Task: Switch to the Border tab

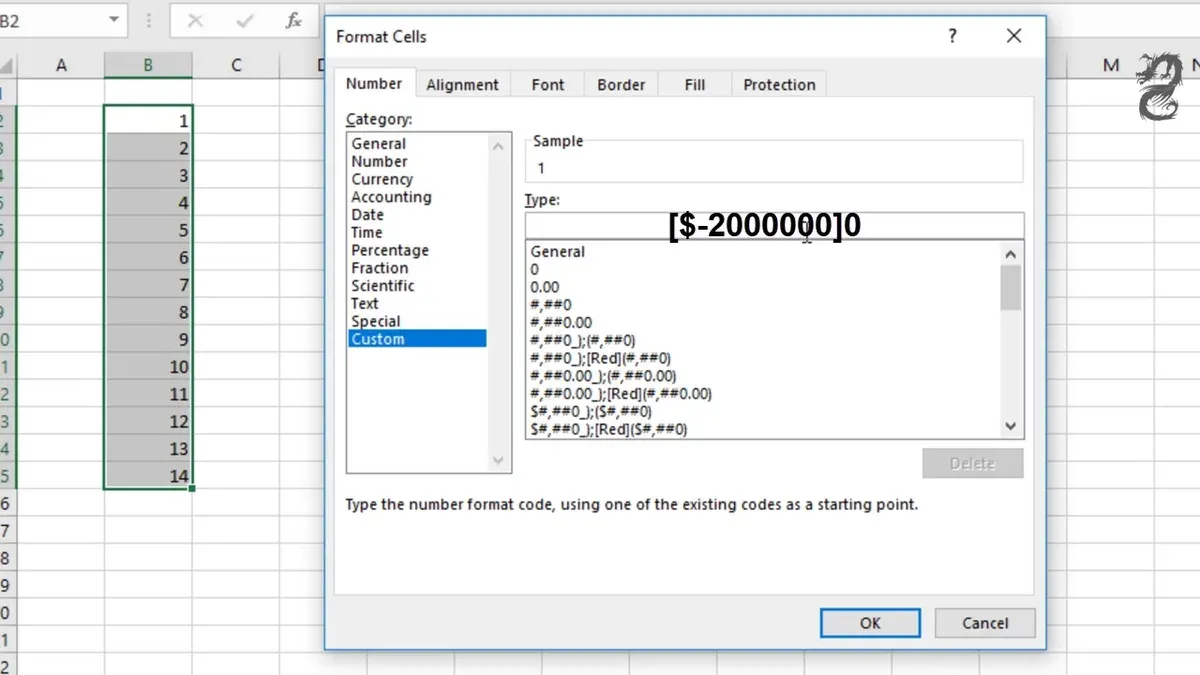Action: coord(621,85)
